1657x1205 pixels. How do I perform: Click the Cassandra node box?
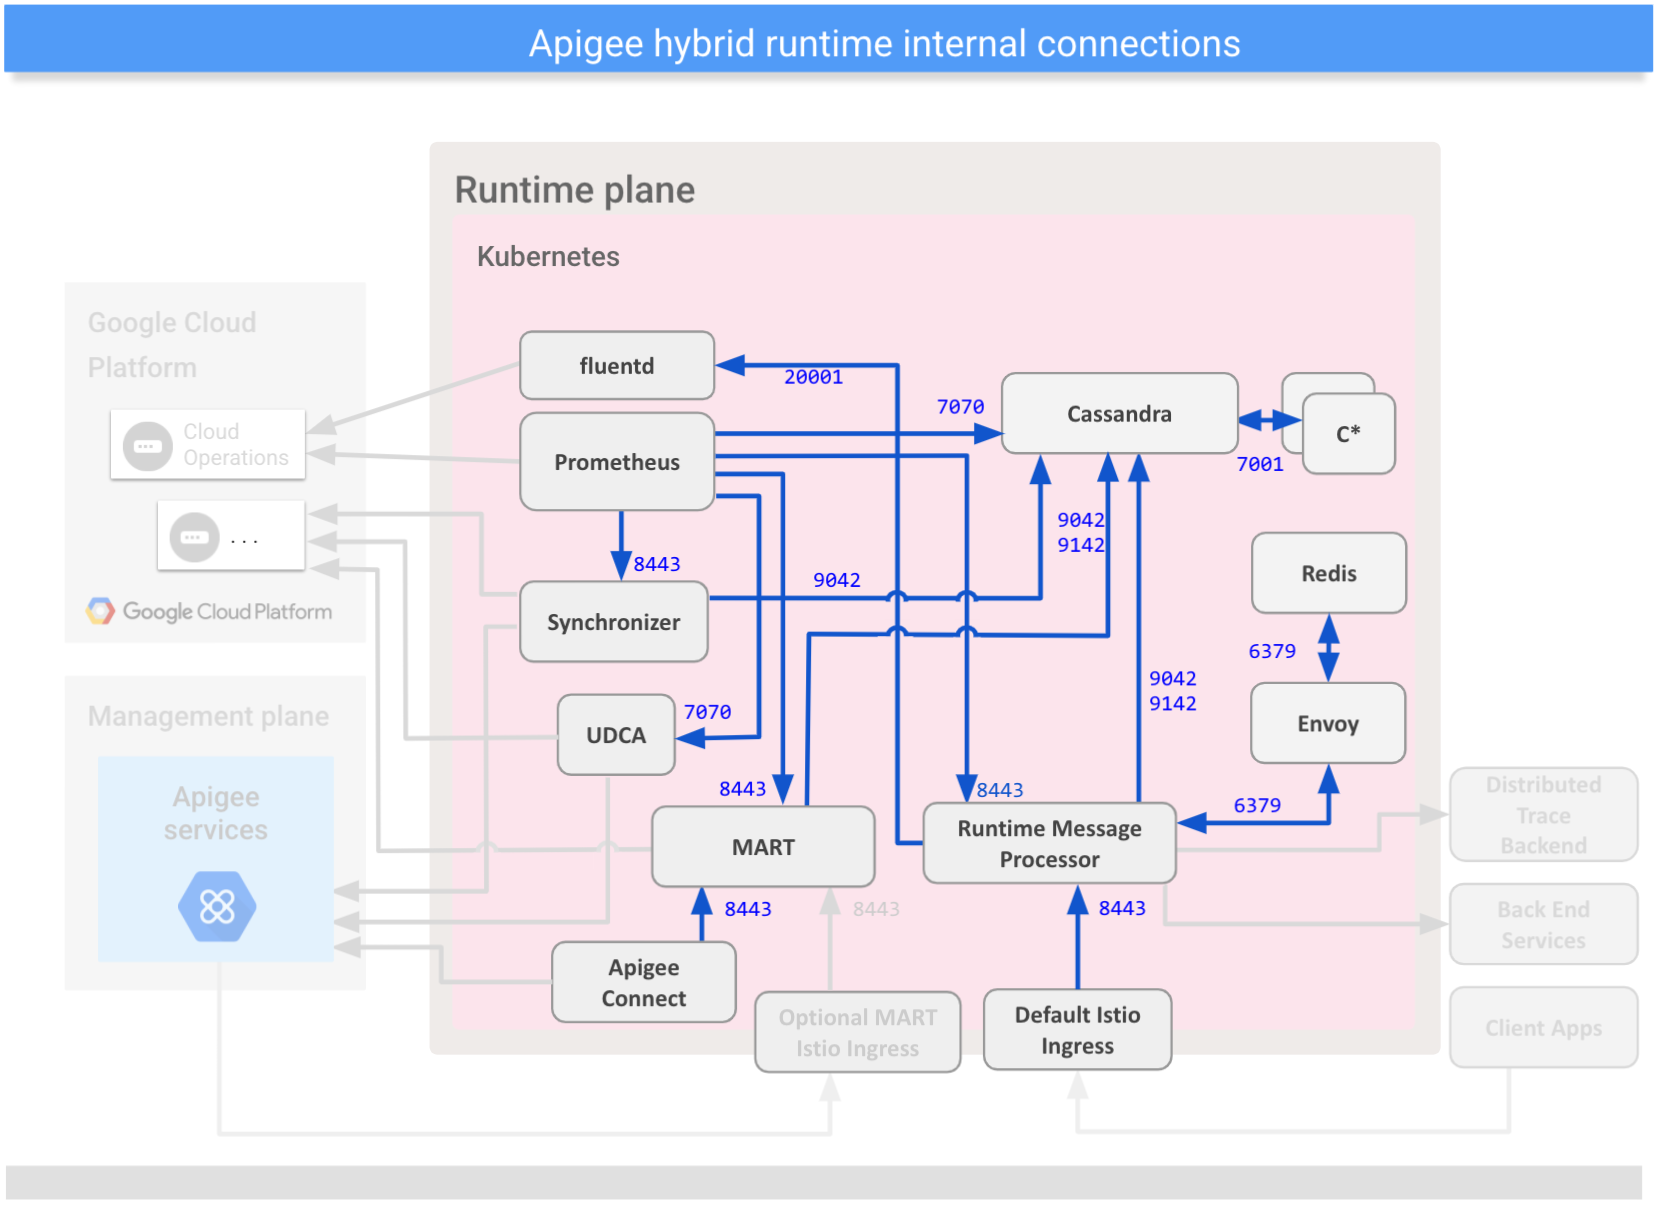[x=1117, y=413]
